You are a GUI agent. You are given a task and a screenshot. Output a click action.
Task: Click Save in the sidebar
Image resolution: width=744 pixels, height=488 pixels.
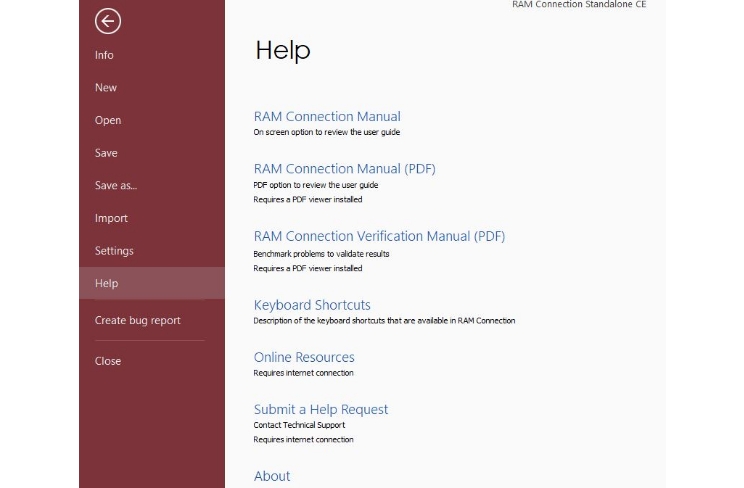point(106,153)
